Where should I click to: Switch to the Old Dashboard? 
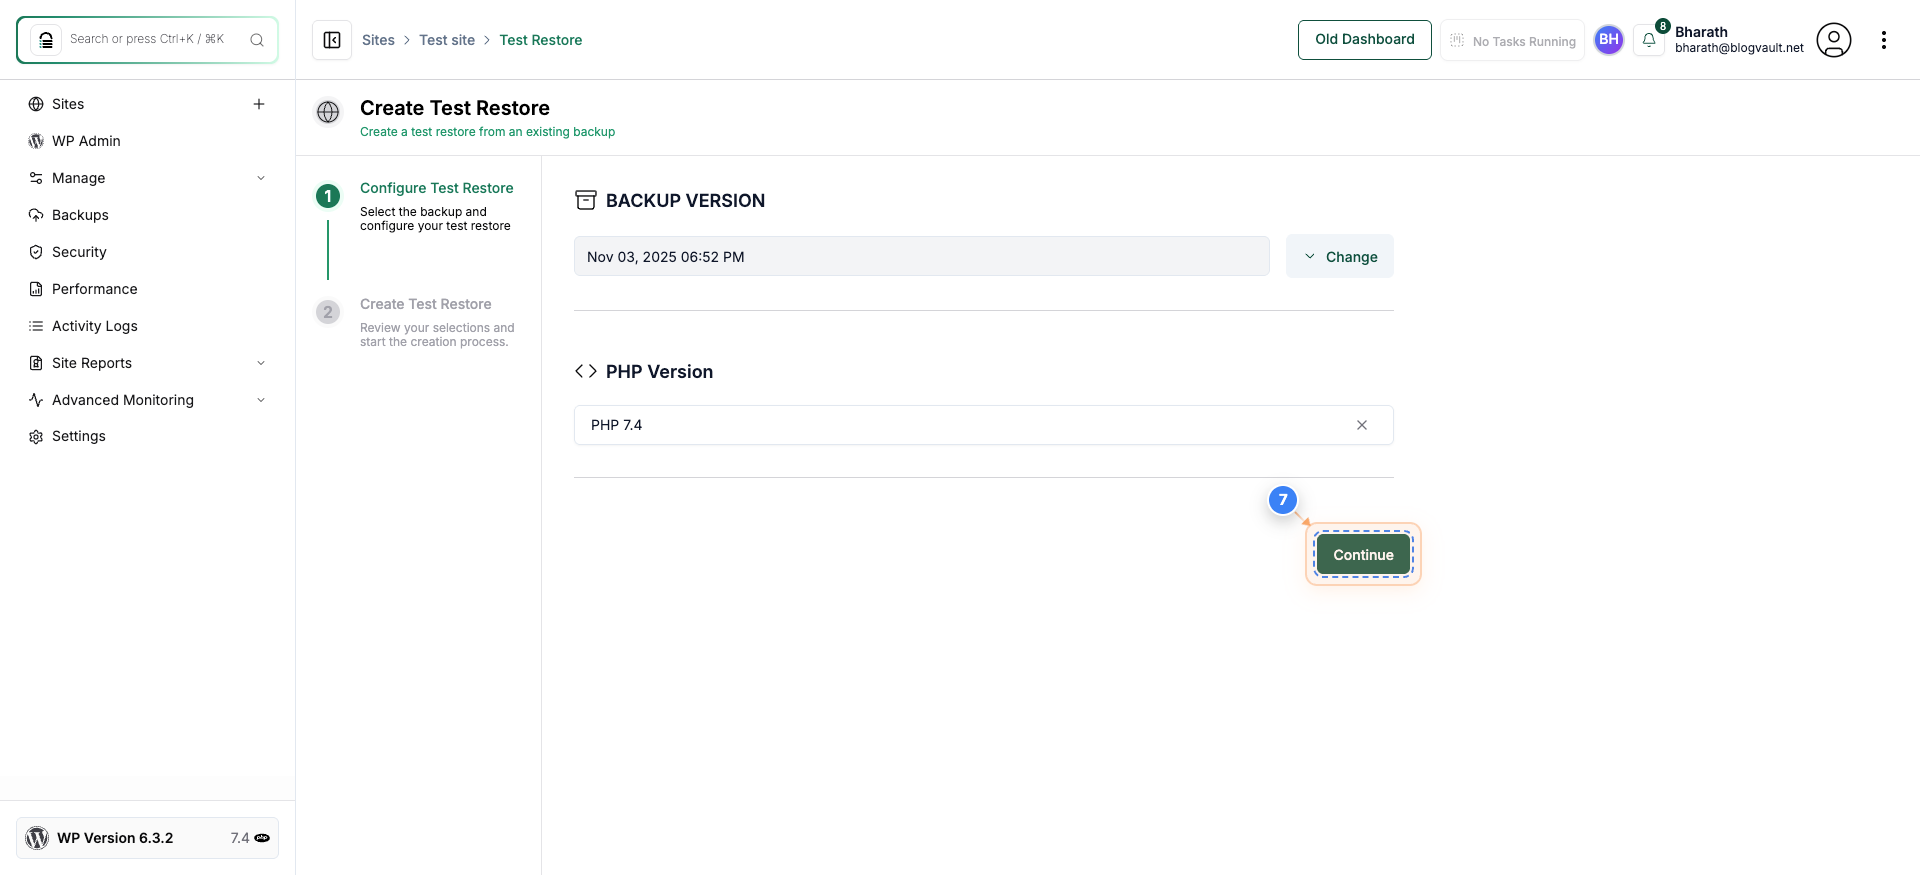pyautogui.click(x=1365, y=40)
